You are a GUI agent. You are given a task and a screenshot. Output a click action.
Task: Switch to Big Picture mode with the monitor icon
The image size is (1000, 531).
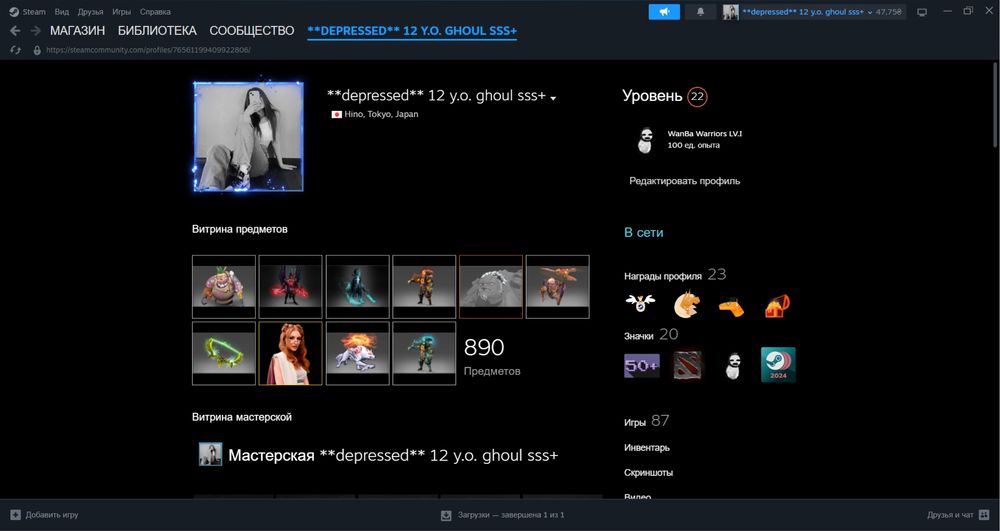pos(922,12)
